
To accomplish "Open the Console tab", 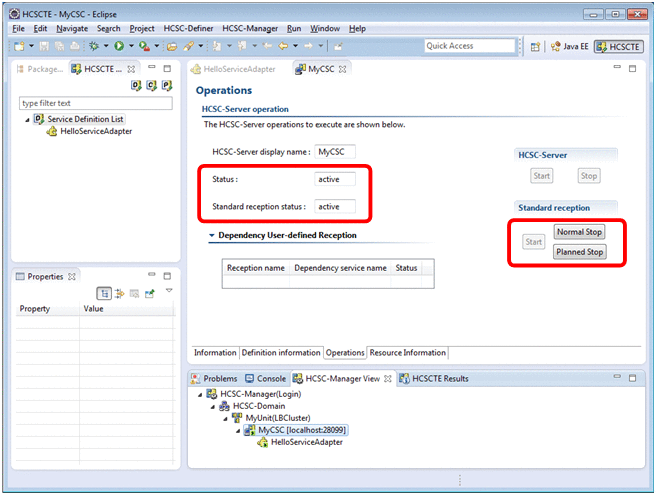I will coord(266,379).
